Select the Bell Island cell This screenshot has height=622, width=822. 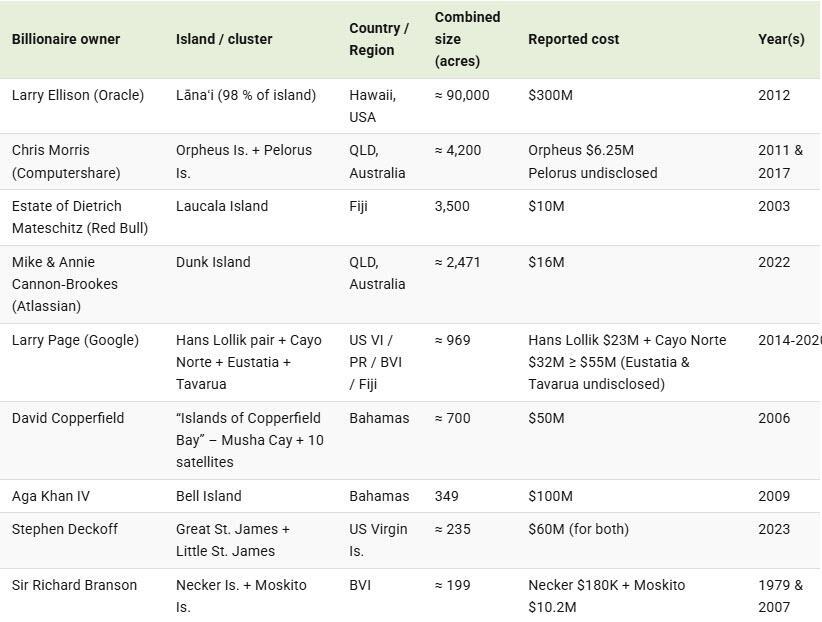tap(209, 496)
